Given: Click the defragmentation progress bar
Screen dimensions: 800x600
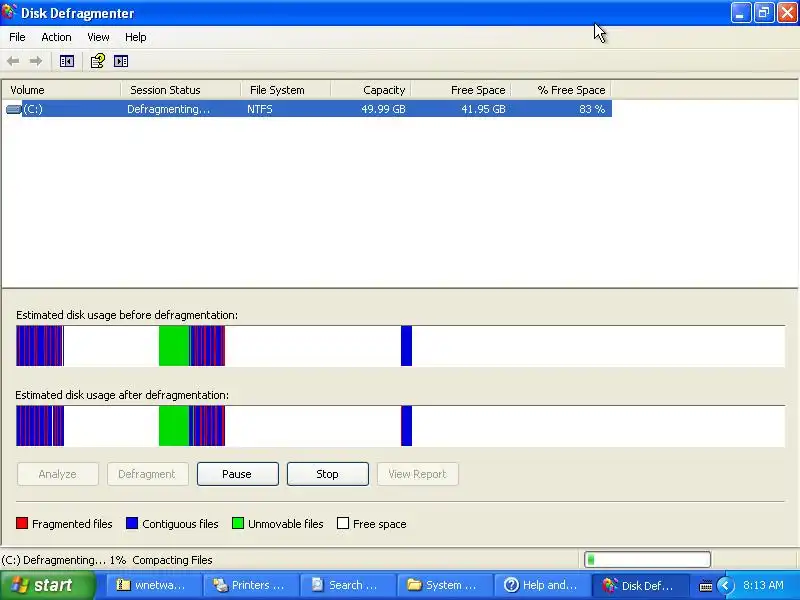Looking at the screenshot, I should click(647, 560).
